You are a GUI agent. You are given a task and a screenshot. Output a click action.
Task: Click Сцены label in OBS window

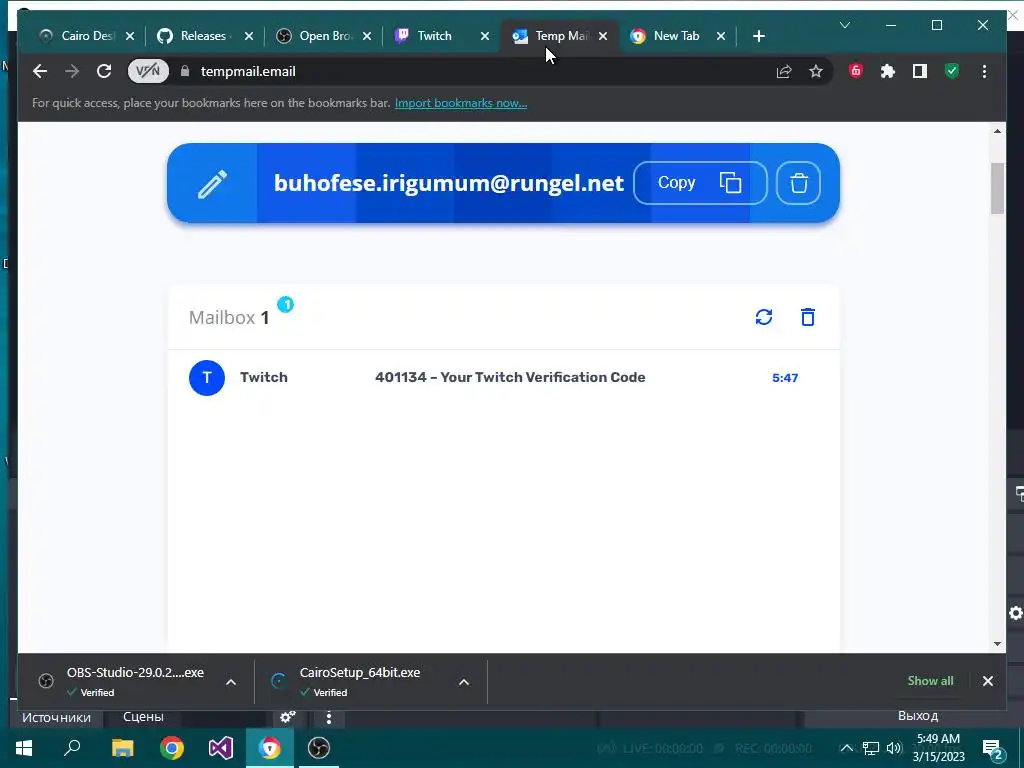(x=143, y=717)
